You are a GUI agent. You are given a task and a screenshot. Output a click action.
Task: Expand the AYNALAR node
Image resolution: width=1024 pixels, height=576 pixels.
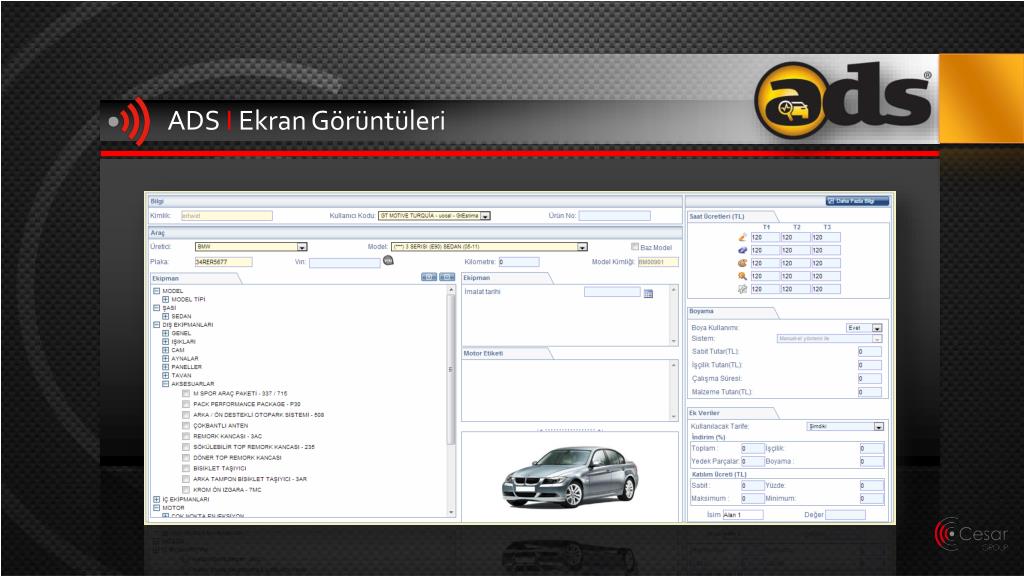(166, 359)
